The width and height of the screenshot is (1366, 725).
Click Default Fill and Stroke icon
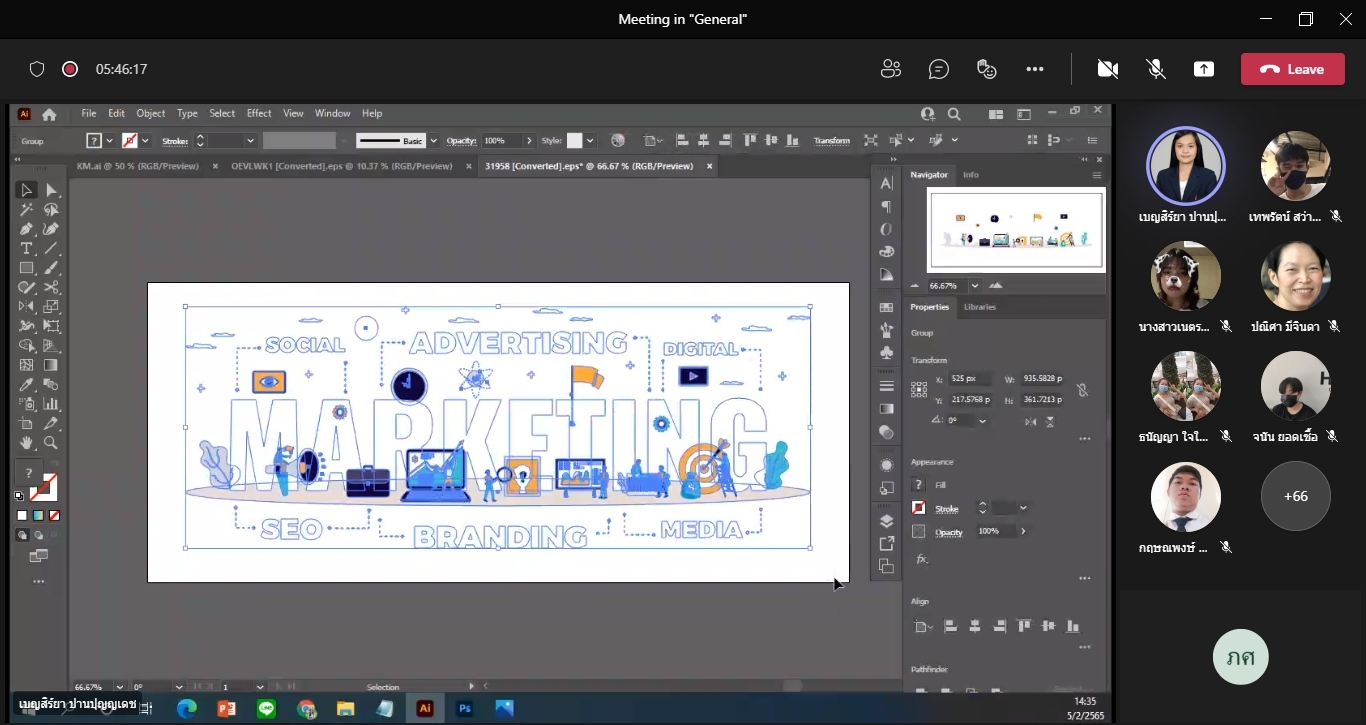(x=19, y=496)
